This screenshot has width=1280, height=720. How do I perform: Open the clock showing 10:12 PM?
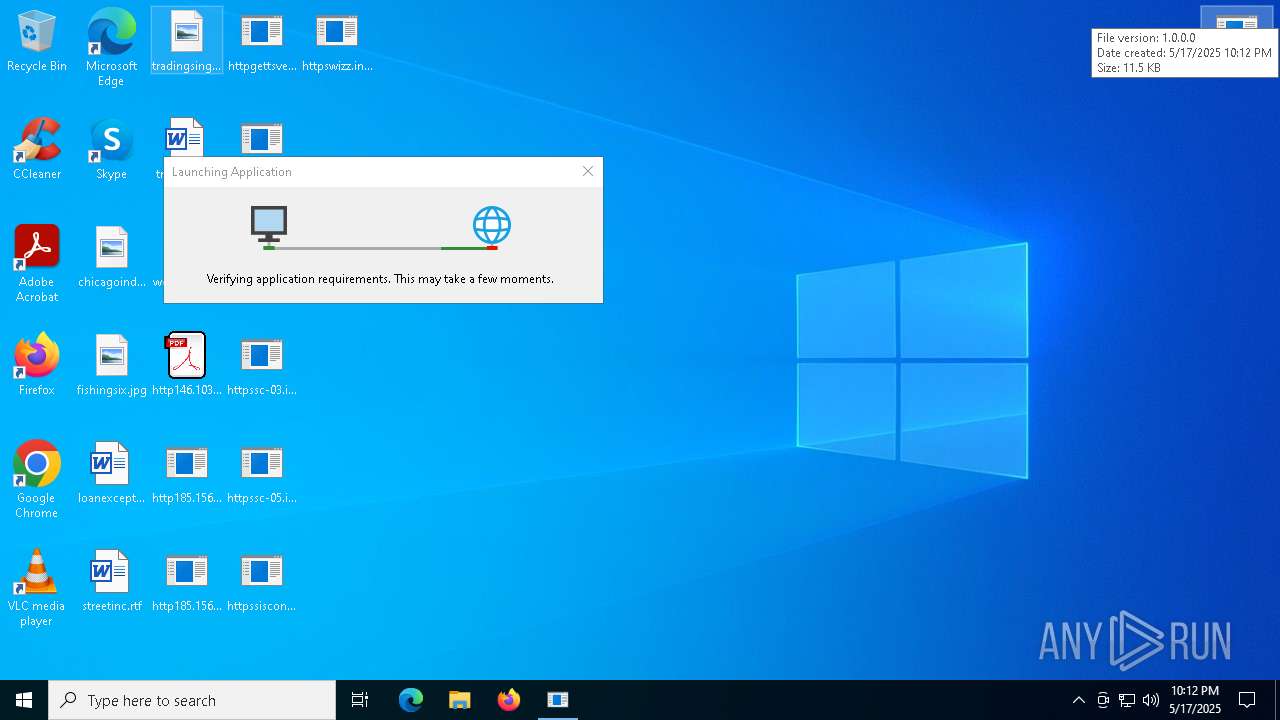pyautogui.click(x=1195, y=700)
